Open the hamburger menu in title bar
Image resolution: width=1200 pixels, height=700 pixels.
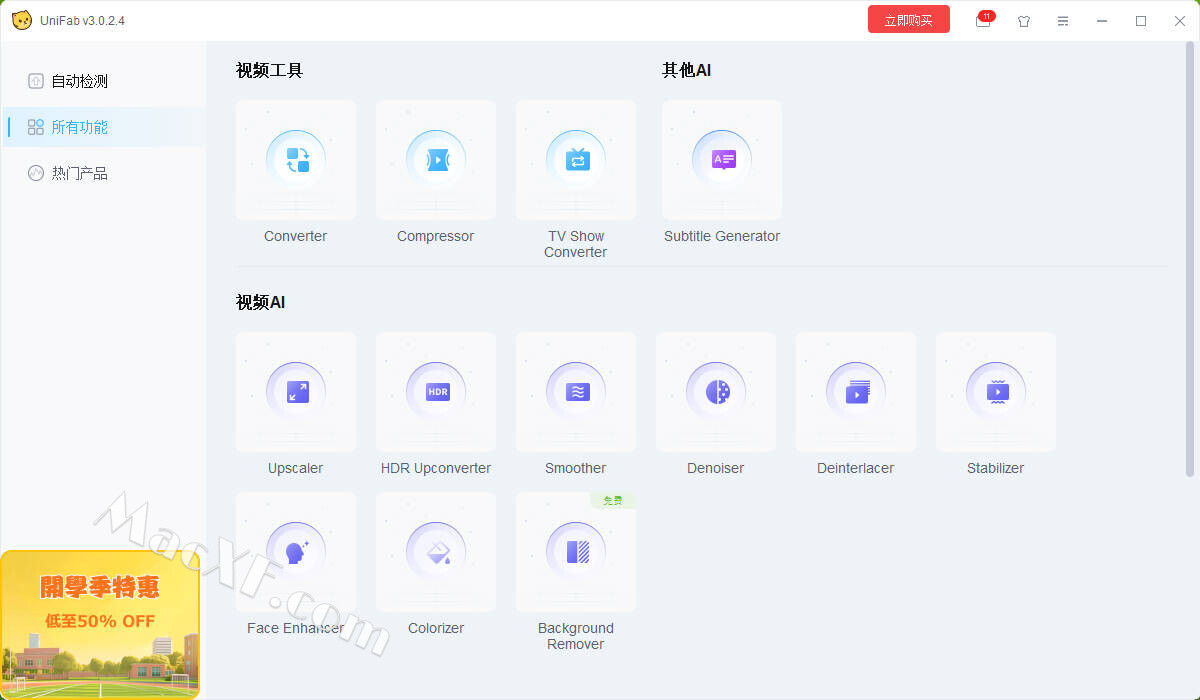pyautogui.click(x=1063, y=21)
